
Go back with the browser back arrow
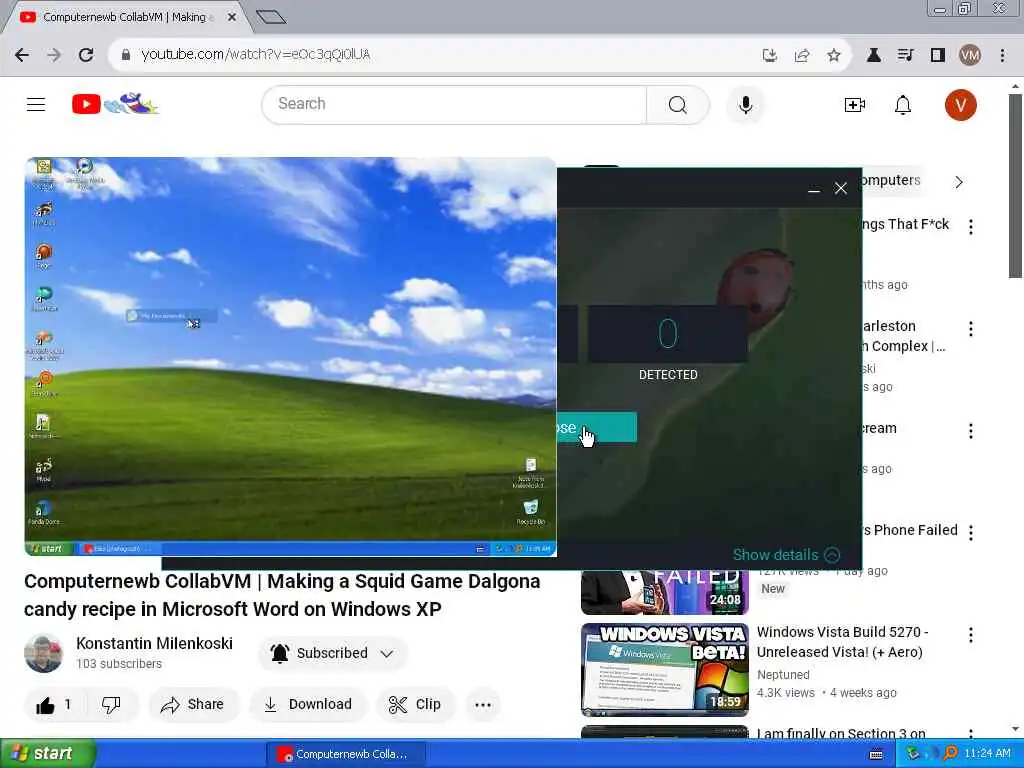22,55
